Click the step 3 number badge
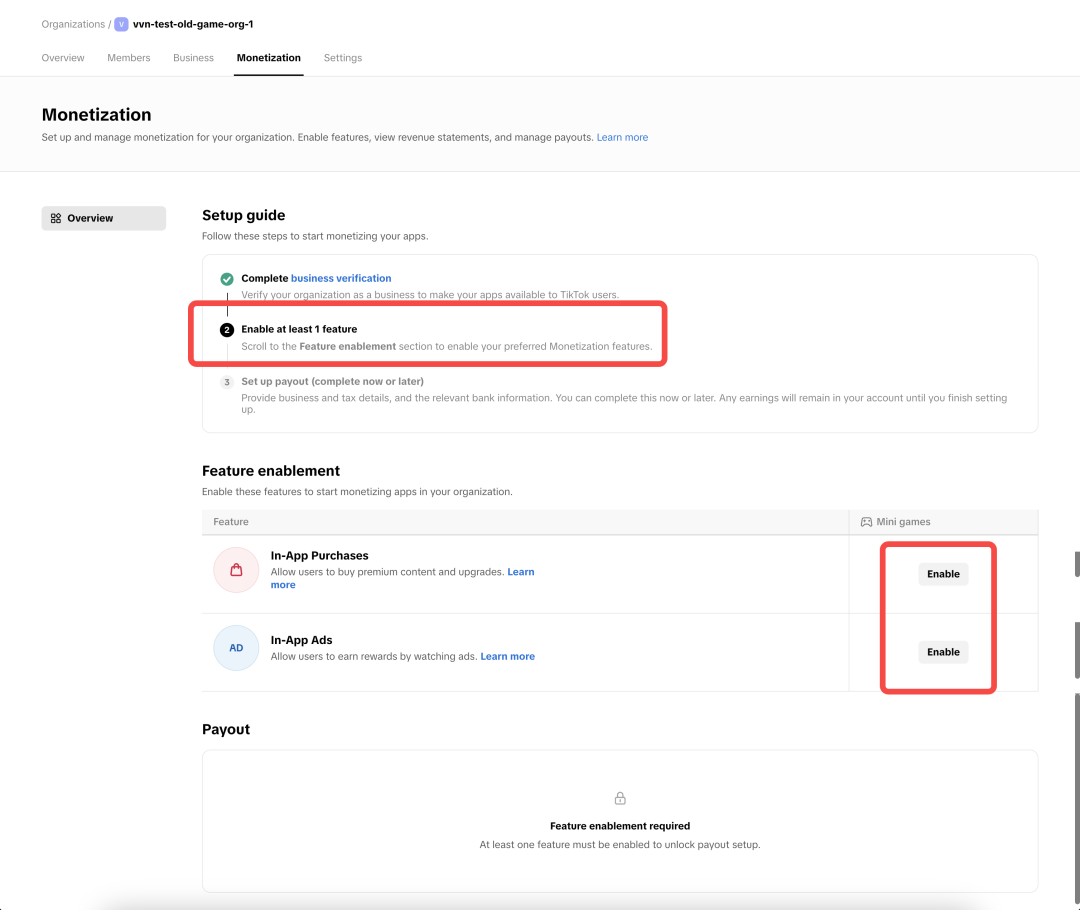The width and height of the screenshot is (1080, 910). [x=227, y=382]
